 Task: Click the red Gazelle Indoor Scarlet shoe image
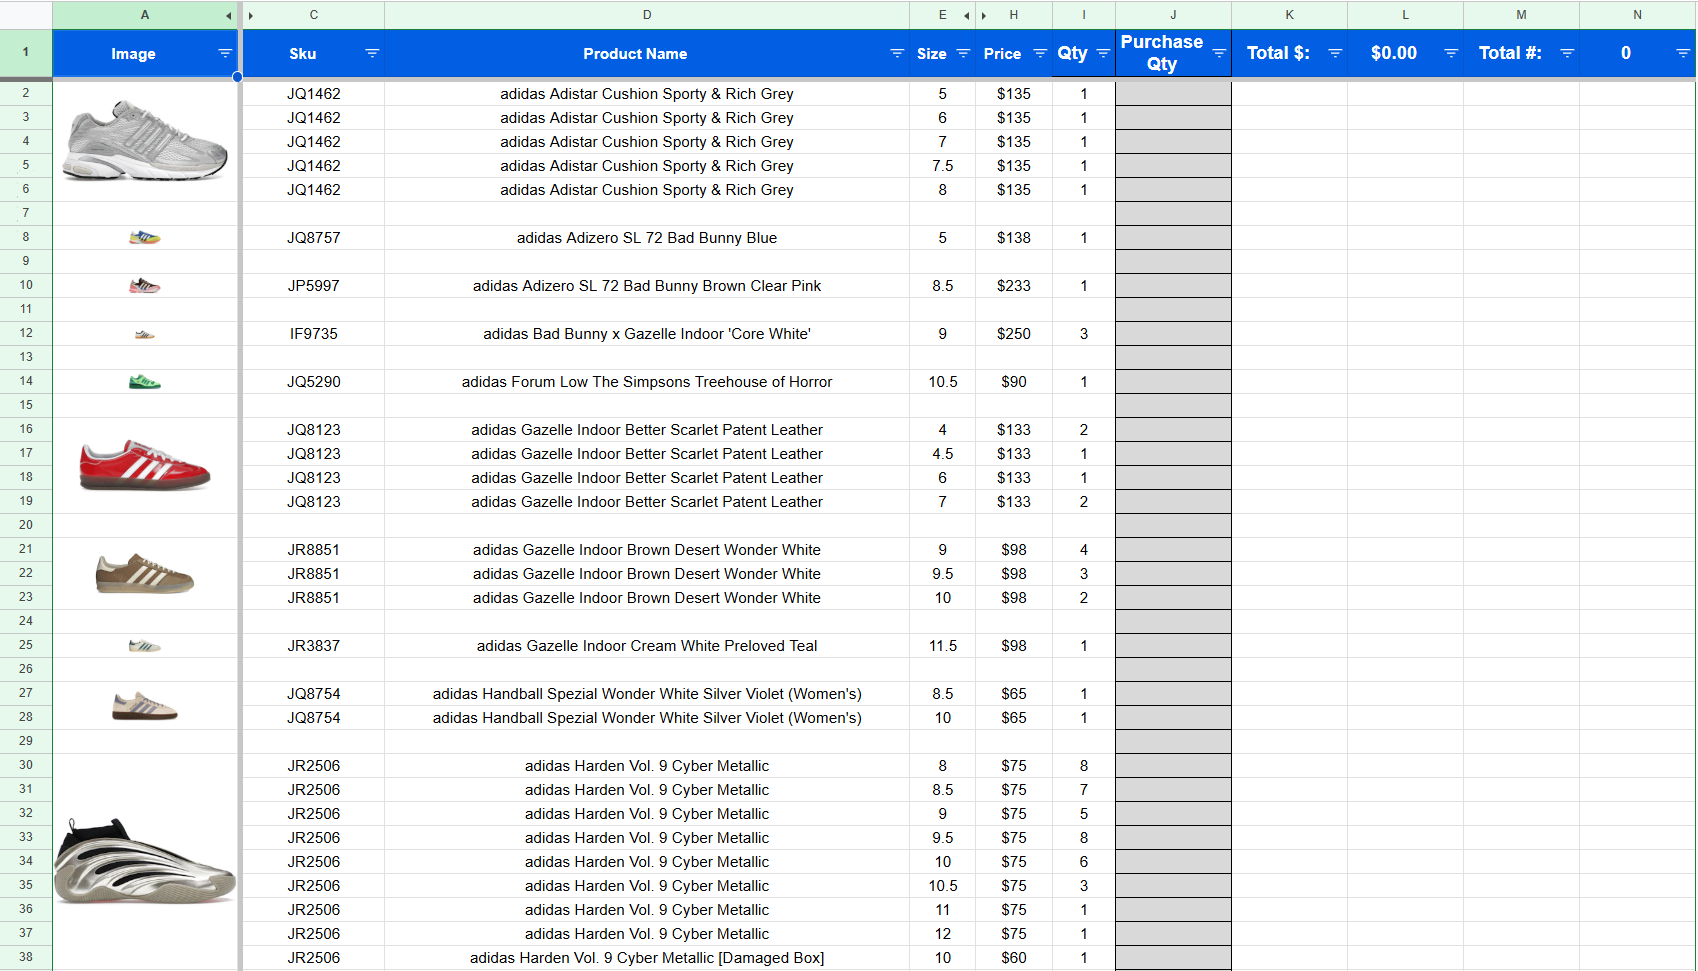(x=144, y=465)
